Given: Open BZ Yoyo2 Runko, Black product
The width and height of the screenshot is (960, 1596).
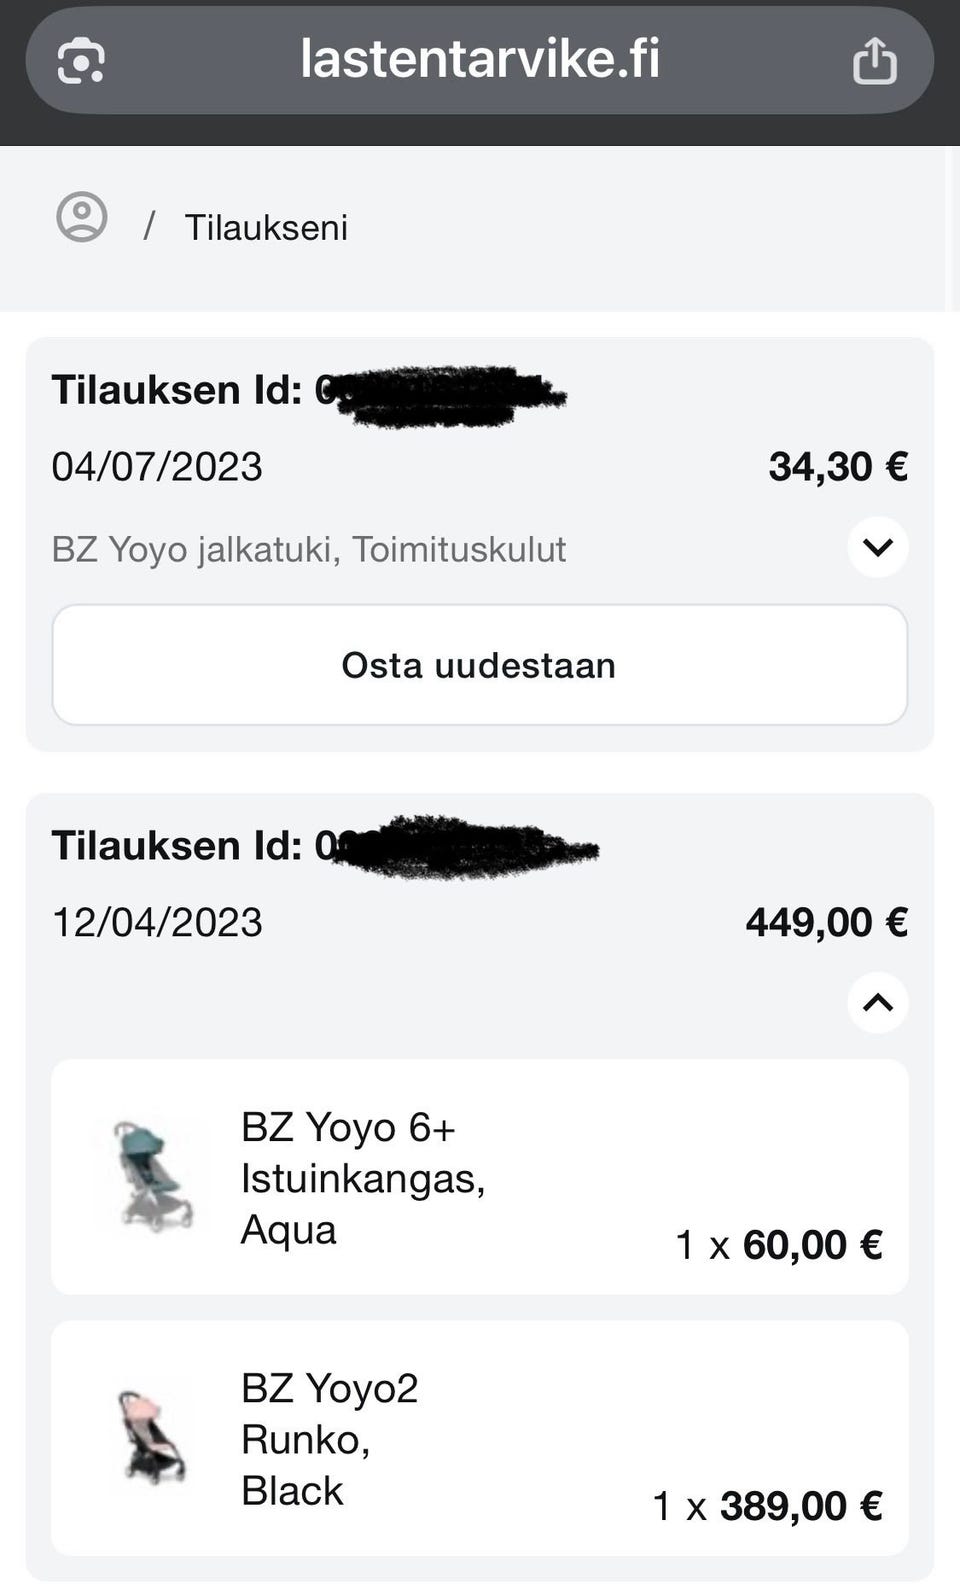Looking at the screenshot, I should pos(329,1439).
